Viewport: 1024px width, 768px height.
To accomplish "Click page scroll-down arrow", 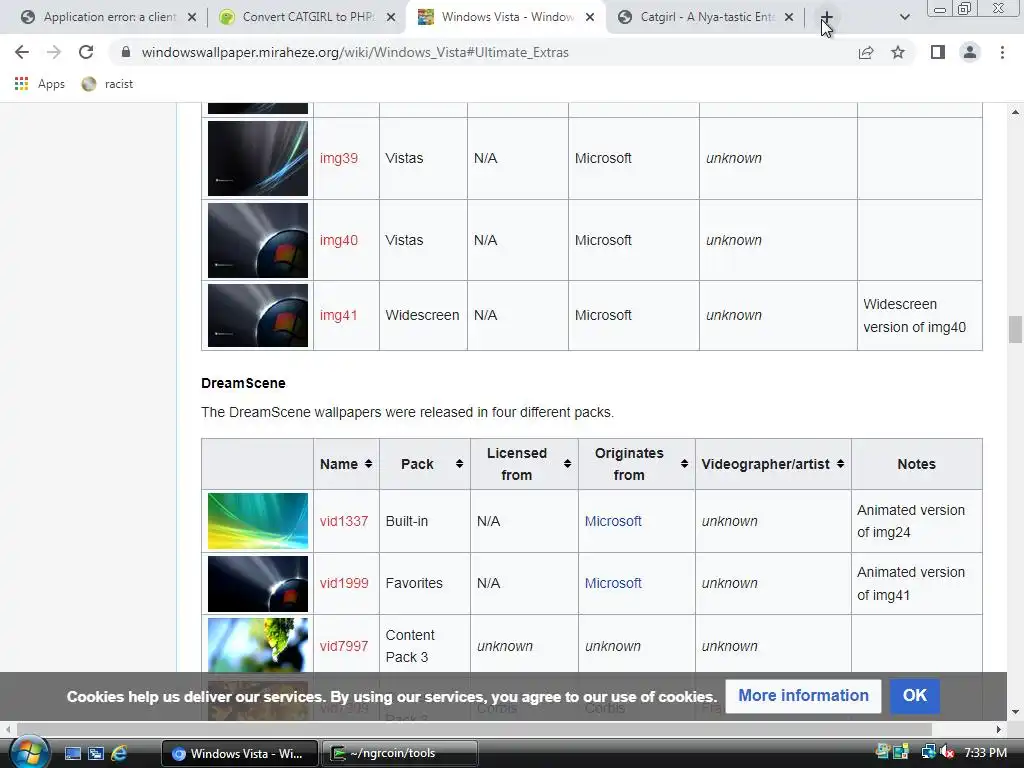I will tap(1015, 712).
